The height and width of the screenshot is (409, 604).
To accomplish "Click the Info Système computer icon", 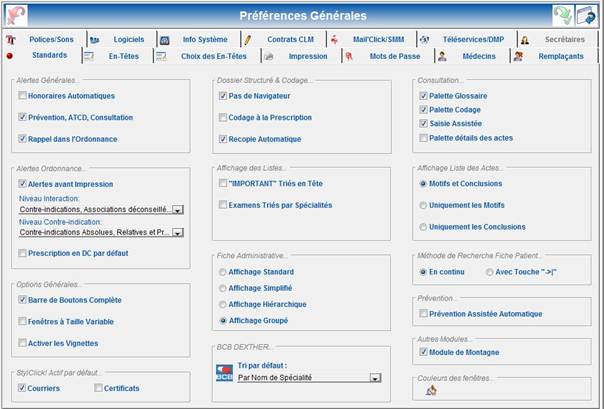I will [x=164, y=40].
